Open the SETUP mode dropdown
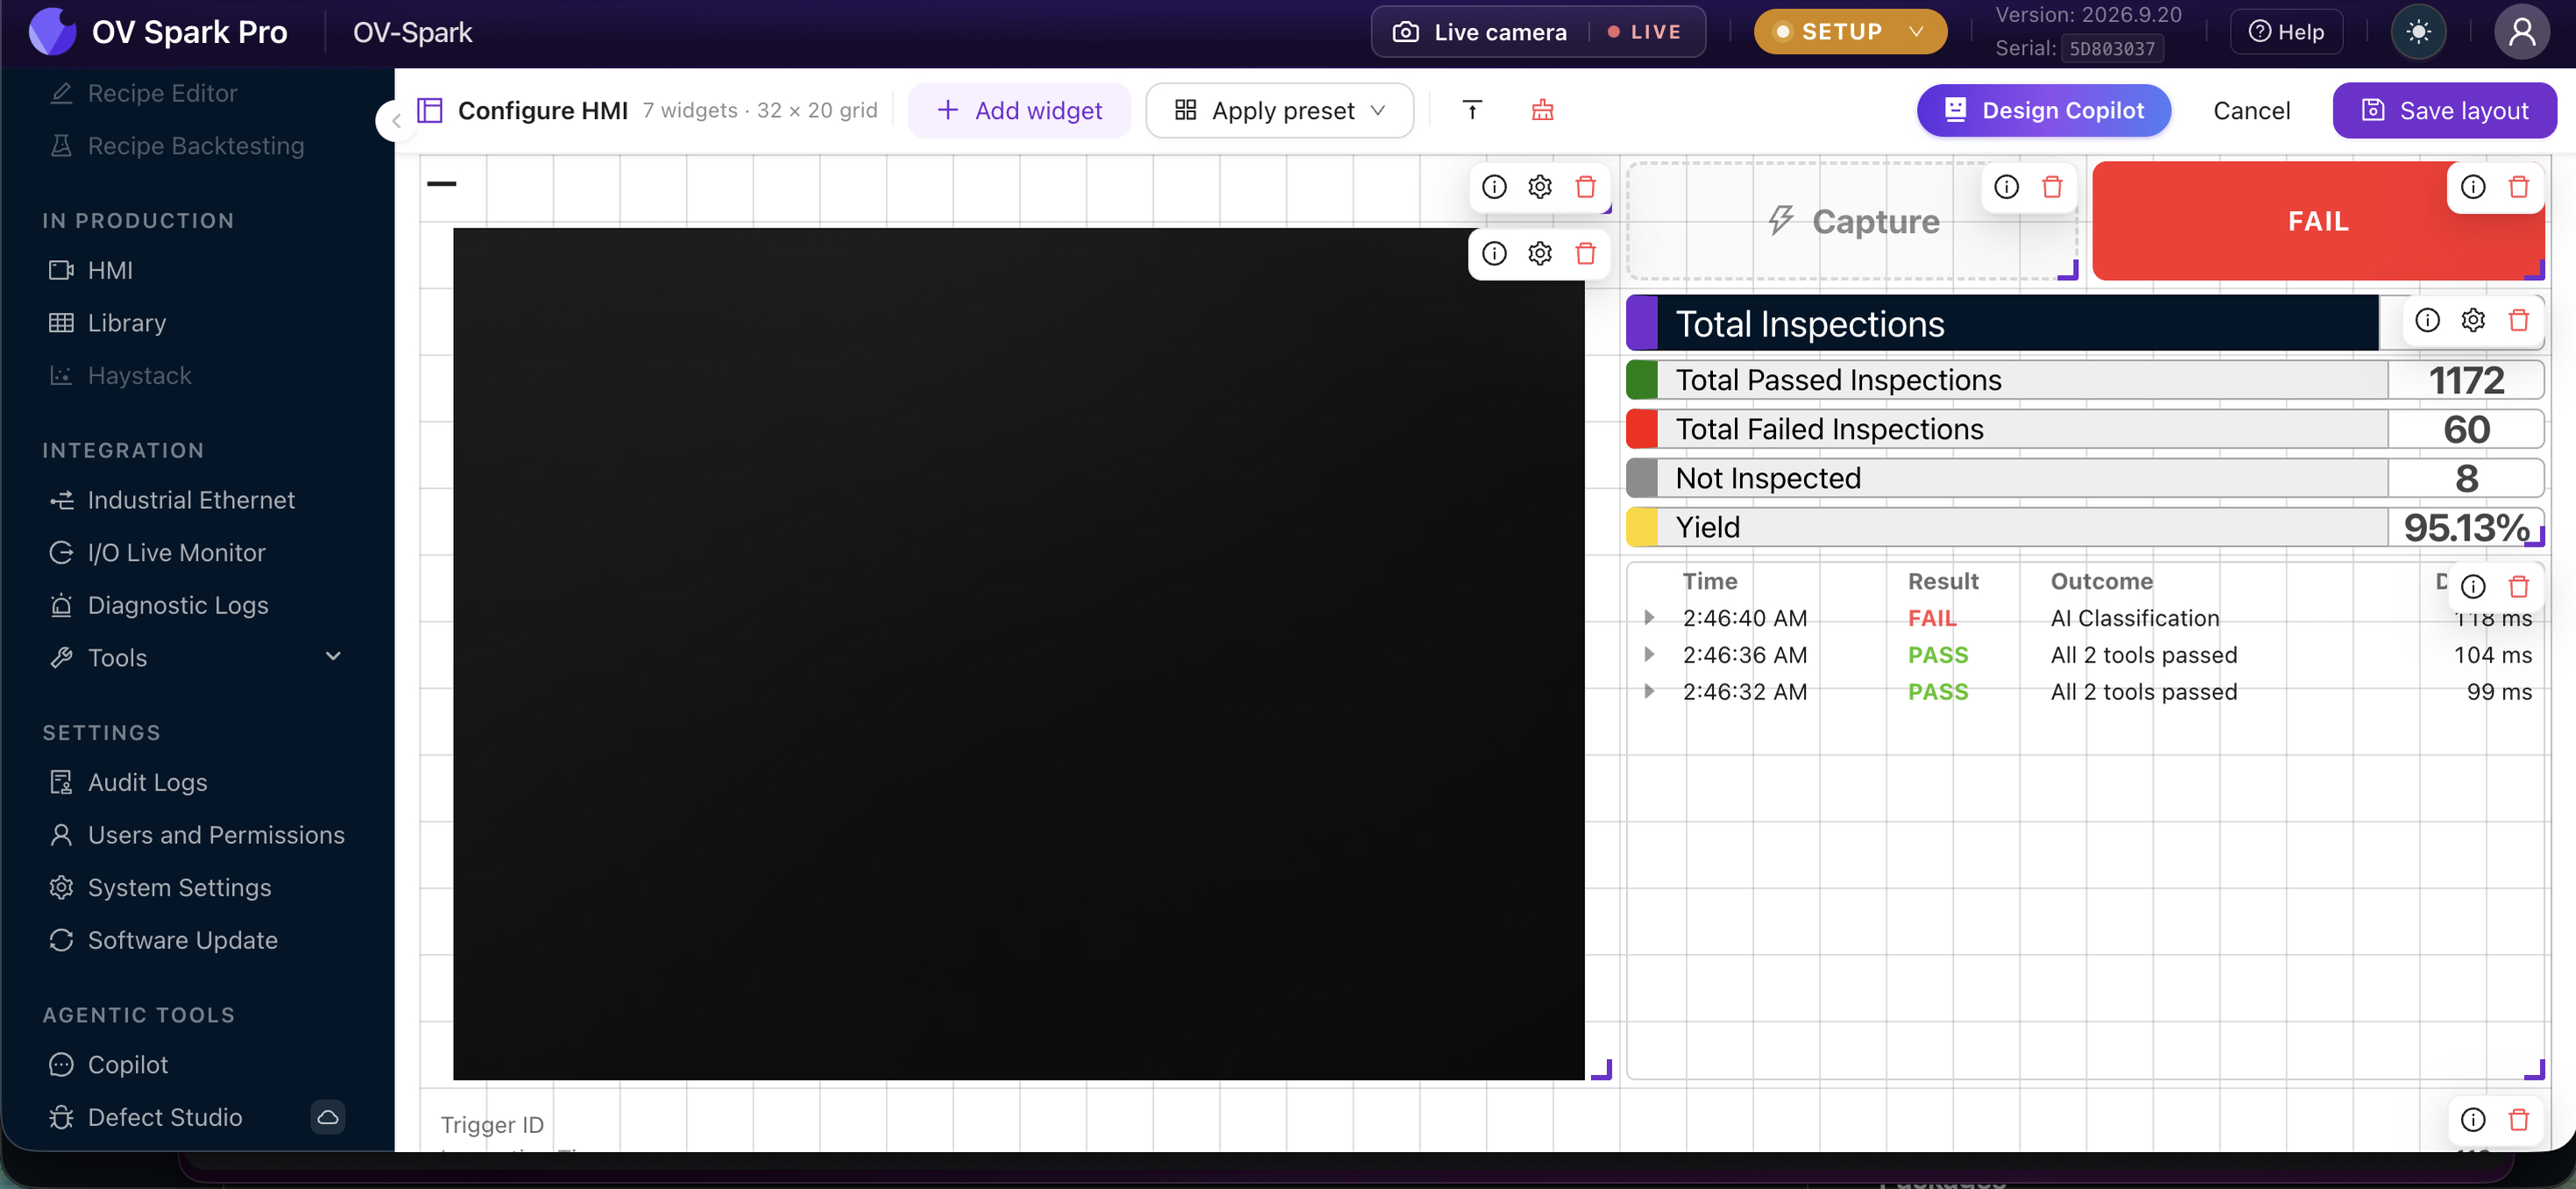Image resolution: width=2576 pixels, height=1189 pixels. point(1850,32)
